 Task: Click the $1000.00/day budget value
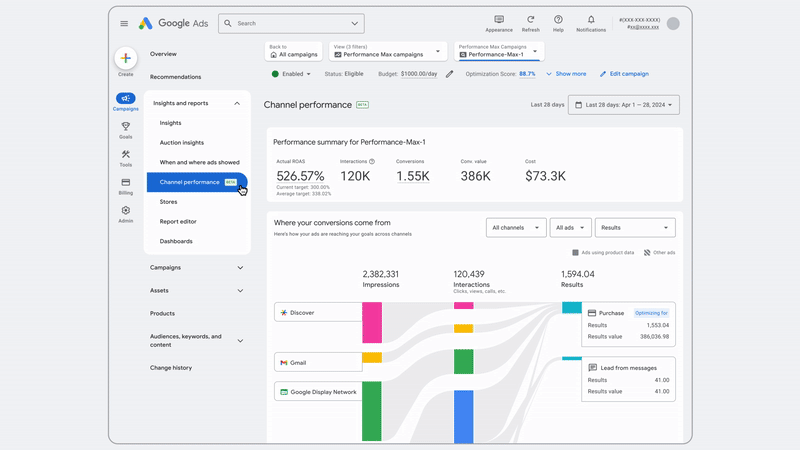pos(419,74)
